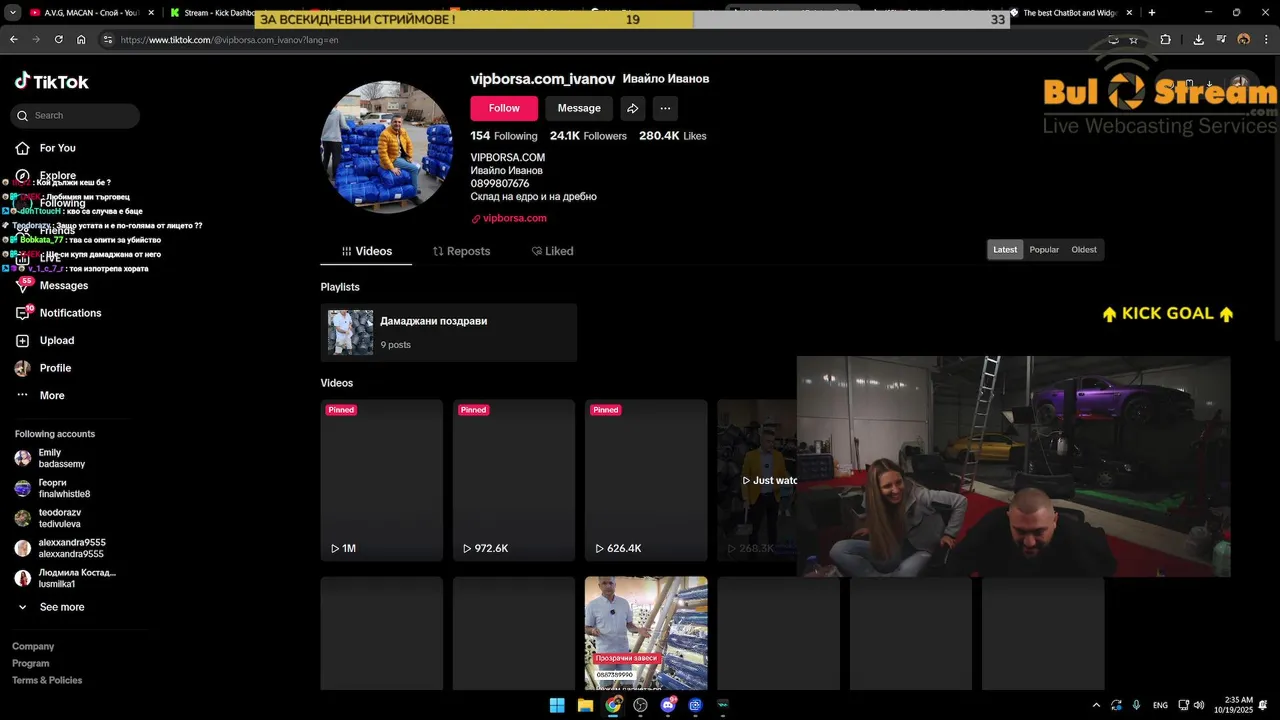Open followed account Людмила lusmilka1
This screenshot has width=1280, height=720.
[64, 578]
